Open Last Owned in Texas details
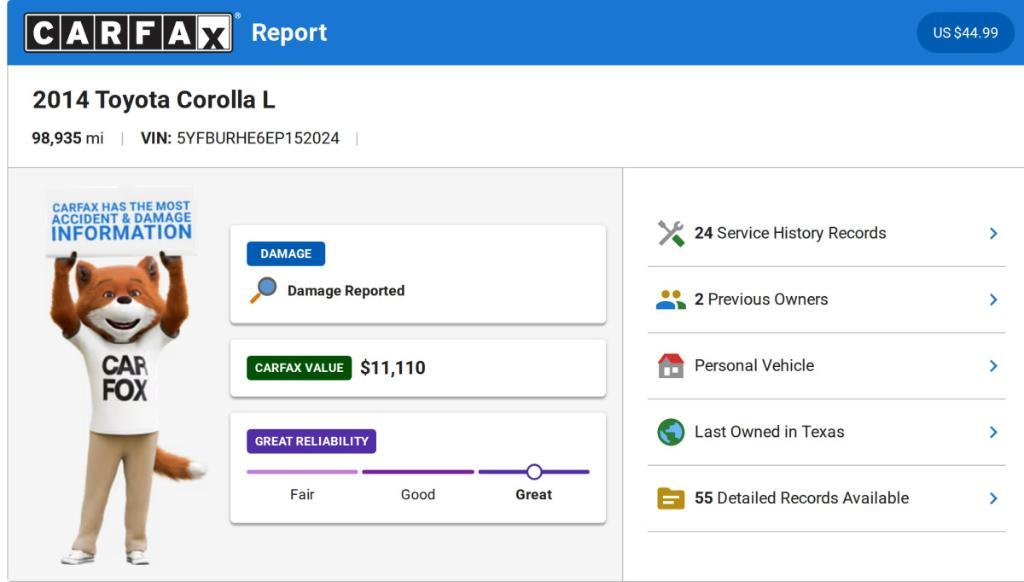This screenshot has height=582, width=1024. pos(826,432)
